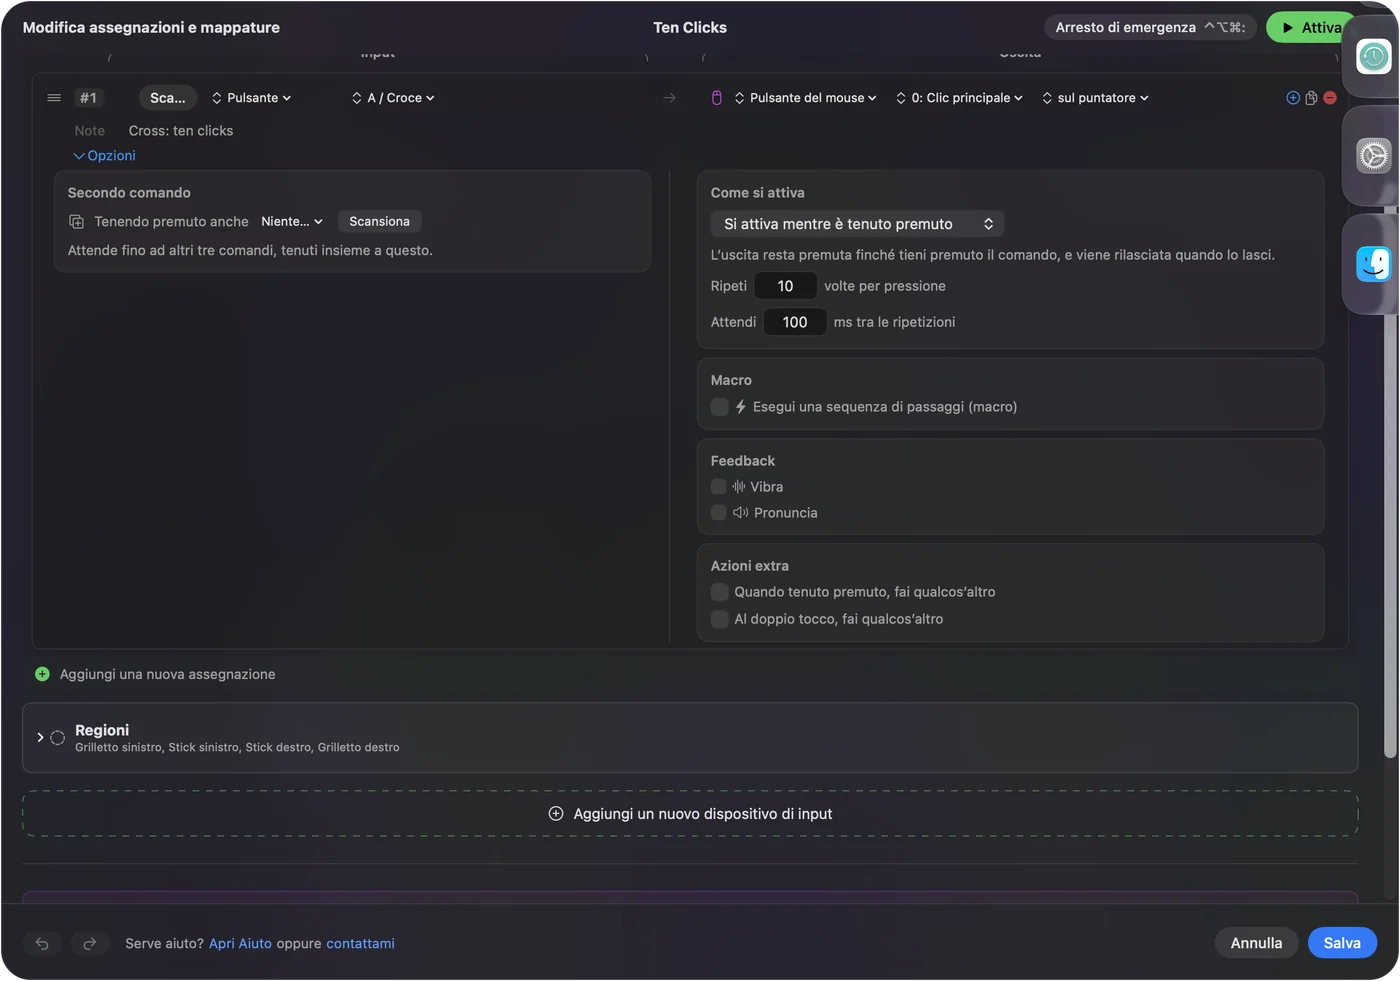Click the contattami link
Image resolution: width=1400 pixels, height=981 pixels.
tap(360, 943)
